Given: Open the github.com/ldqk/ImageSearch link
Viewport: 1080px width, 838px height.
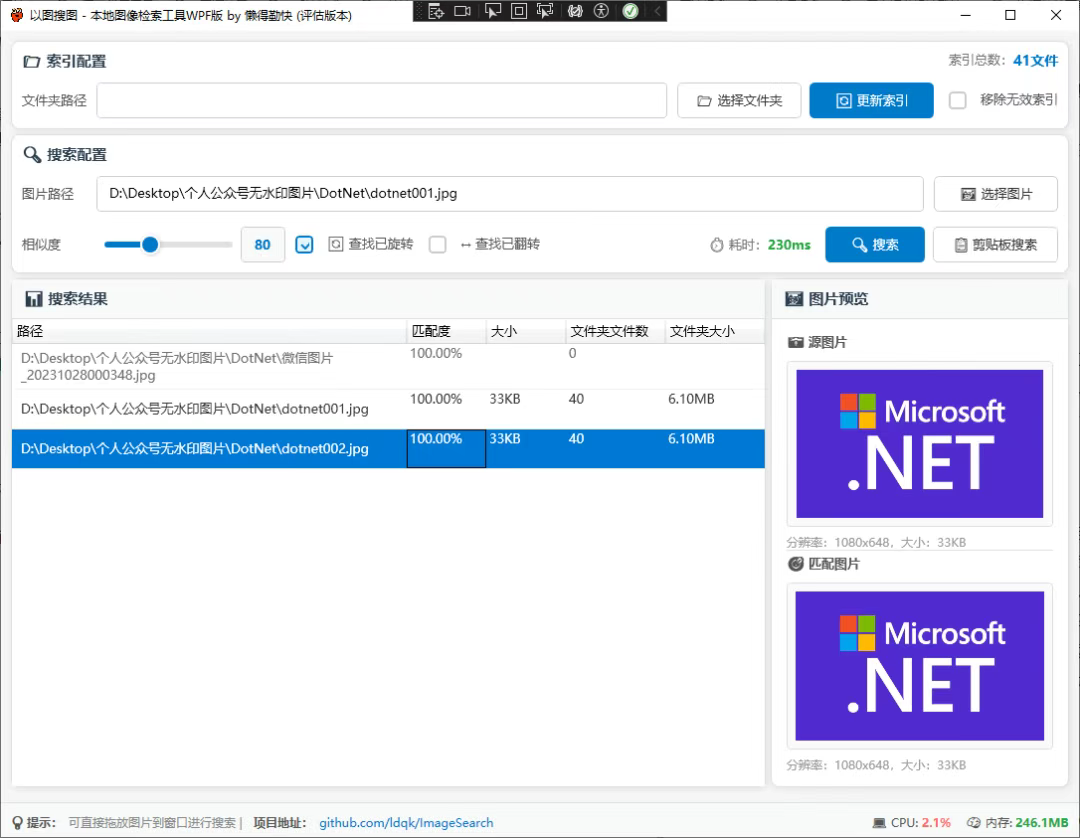Looking at the screenshot, I should pos(406,822).
